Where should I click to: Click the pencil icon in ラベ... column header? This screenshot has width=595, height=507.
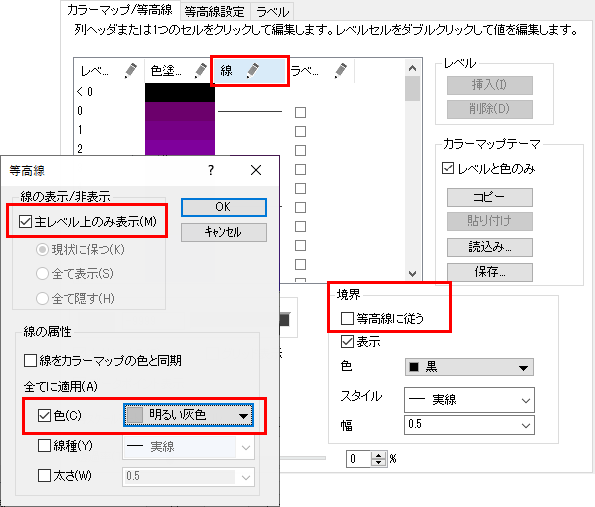[341, 71]
